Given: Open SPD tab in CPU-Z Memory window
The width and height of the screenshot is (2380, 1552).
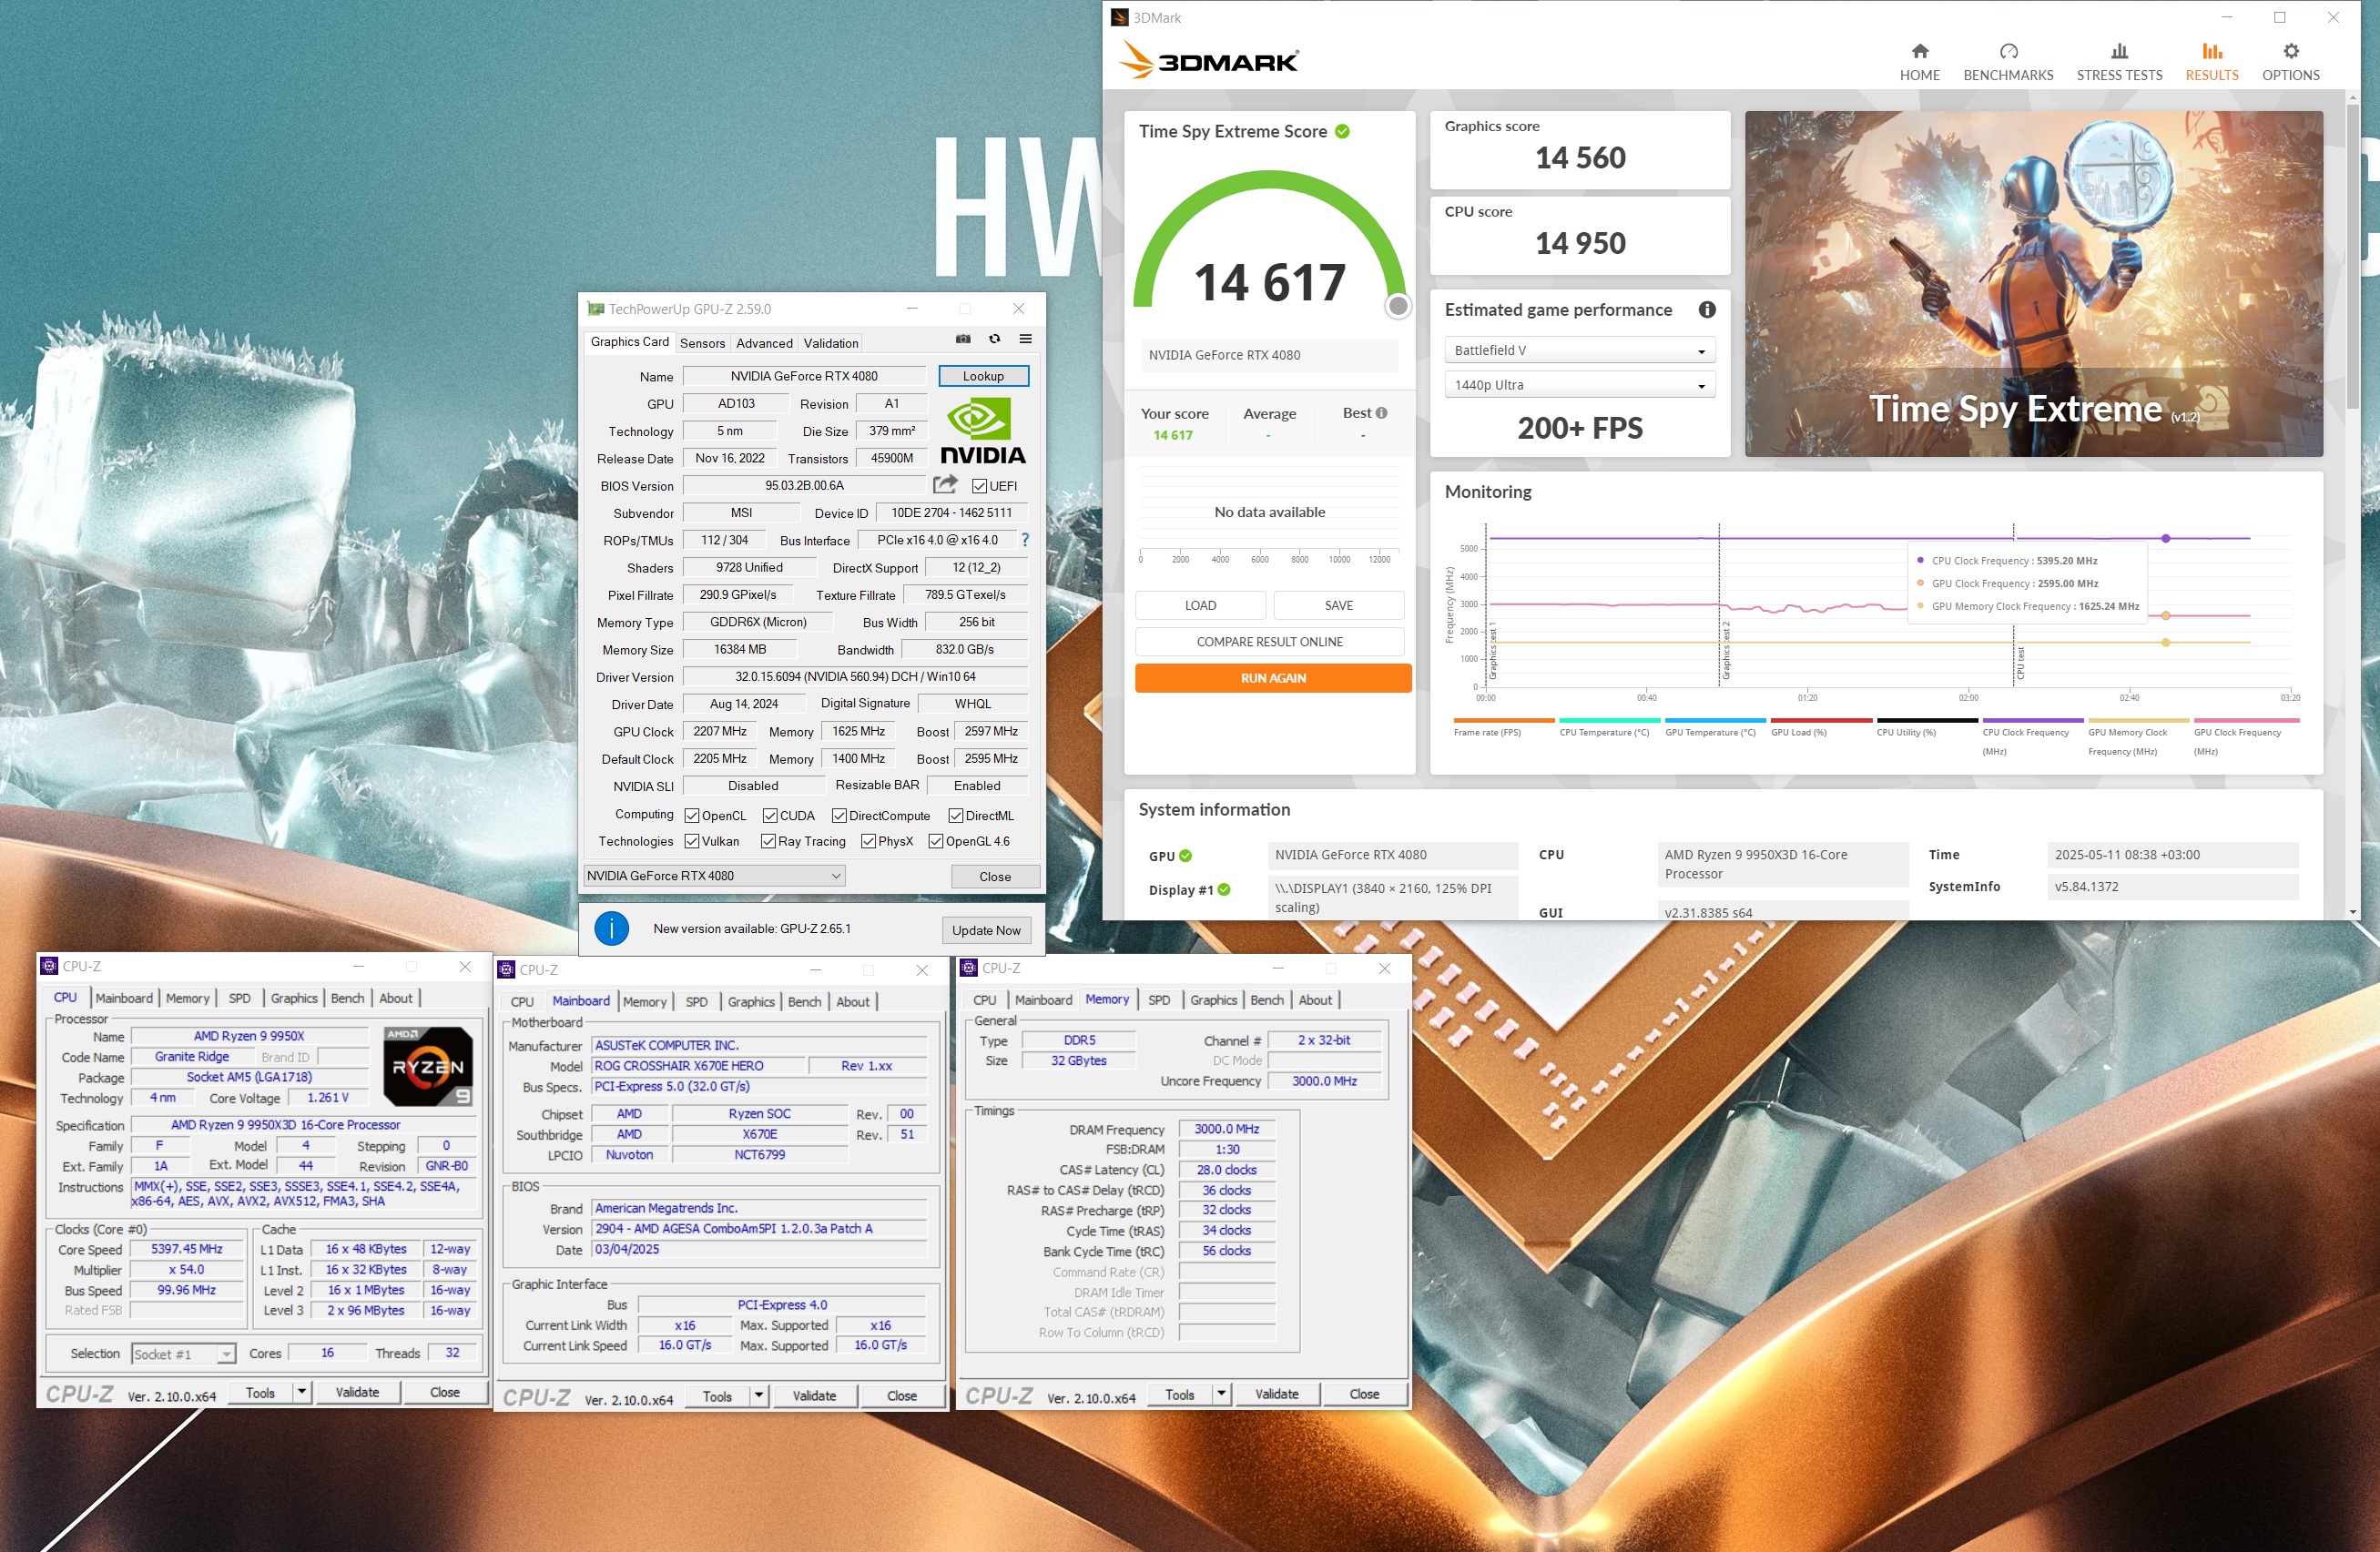Looking at the screenshot, I should point(1158,1000).
